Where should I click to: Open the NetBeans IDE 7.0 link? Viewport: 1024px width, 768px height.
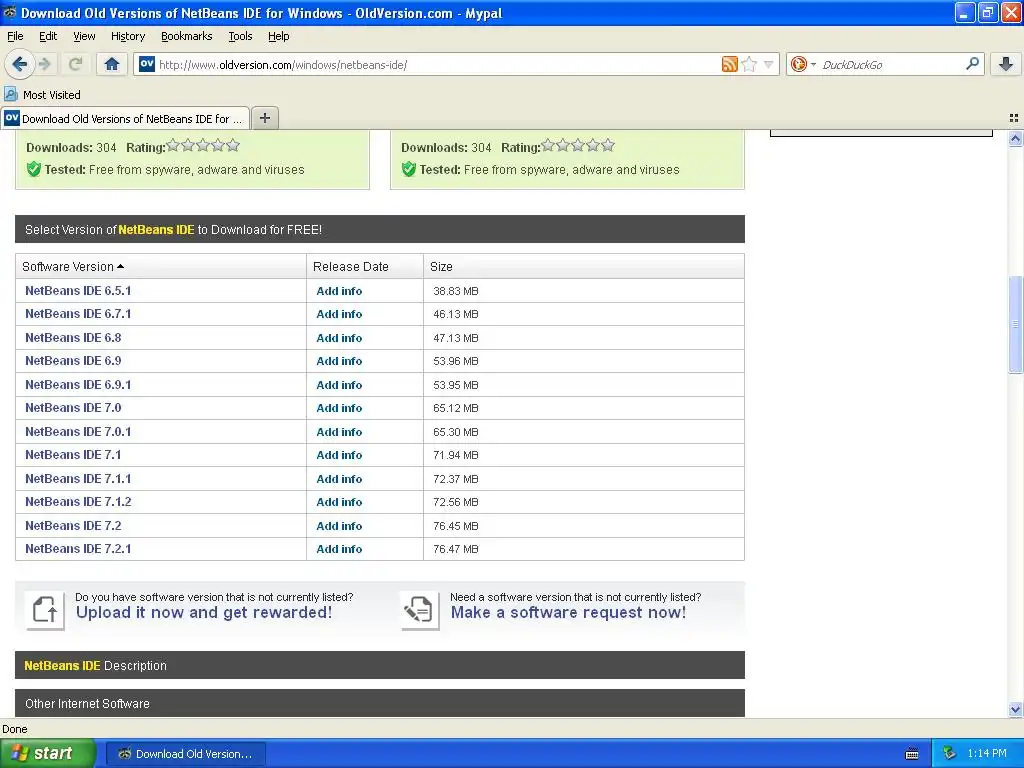click(x=73, y=408)
